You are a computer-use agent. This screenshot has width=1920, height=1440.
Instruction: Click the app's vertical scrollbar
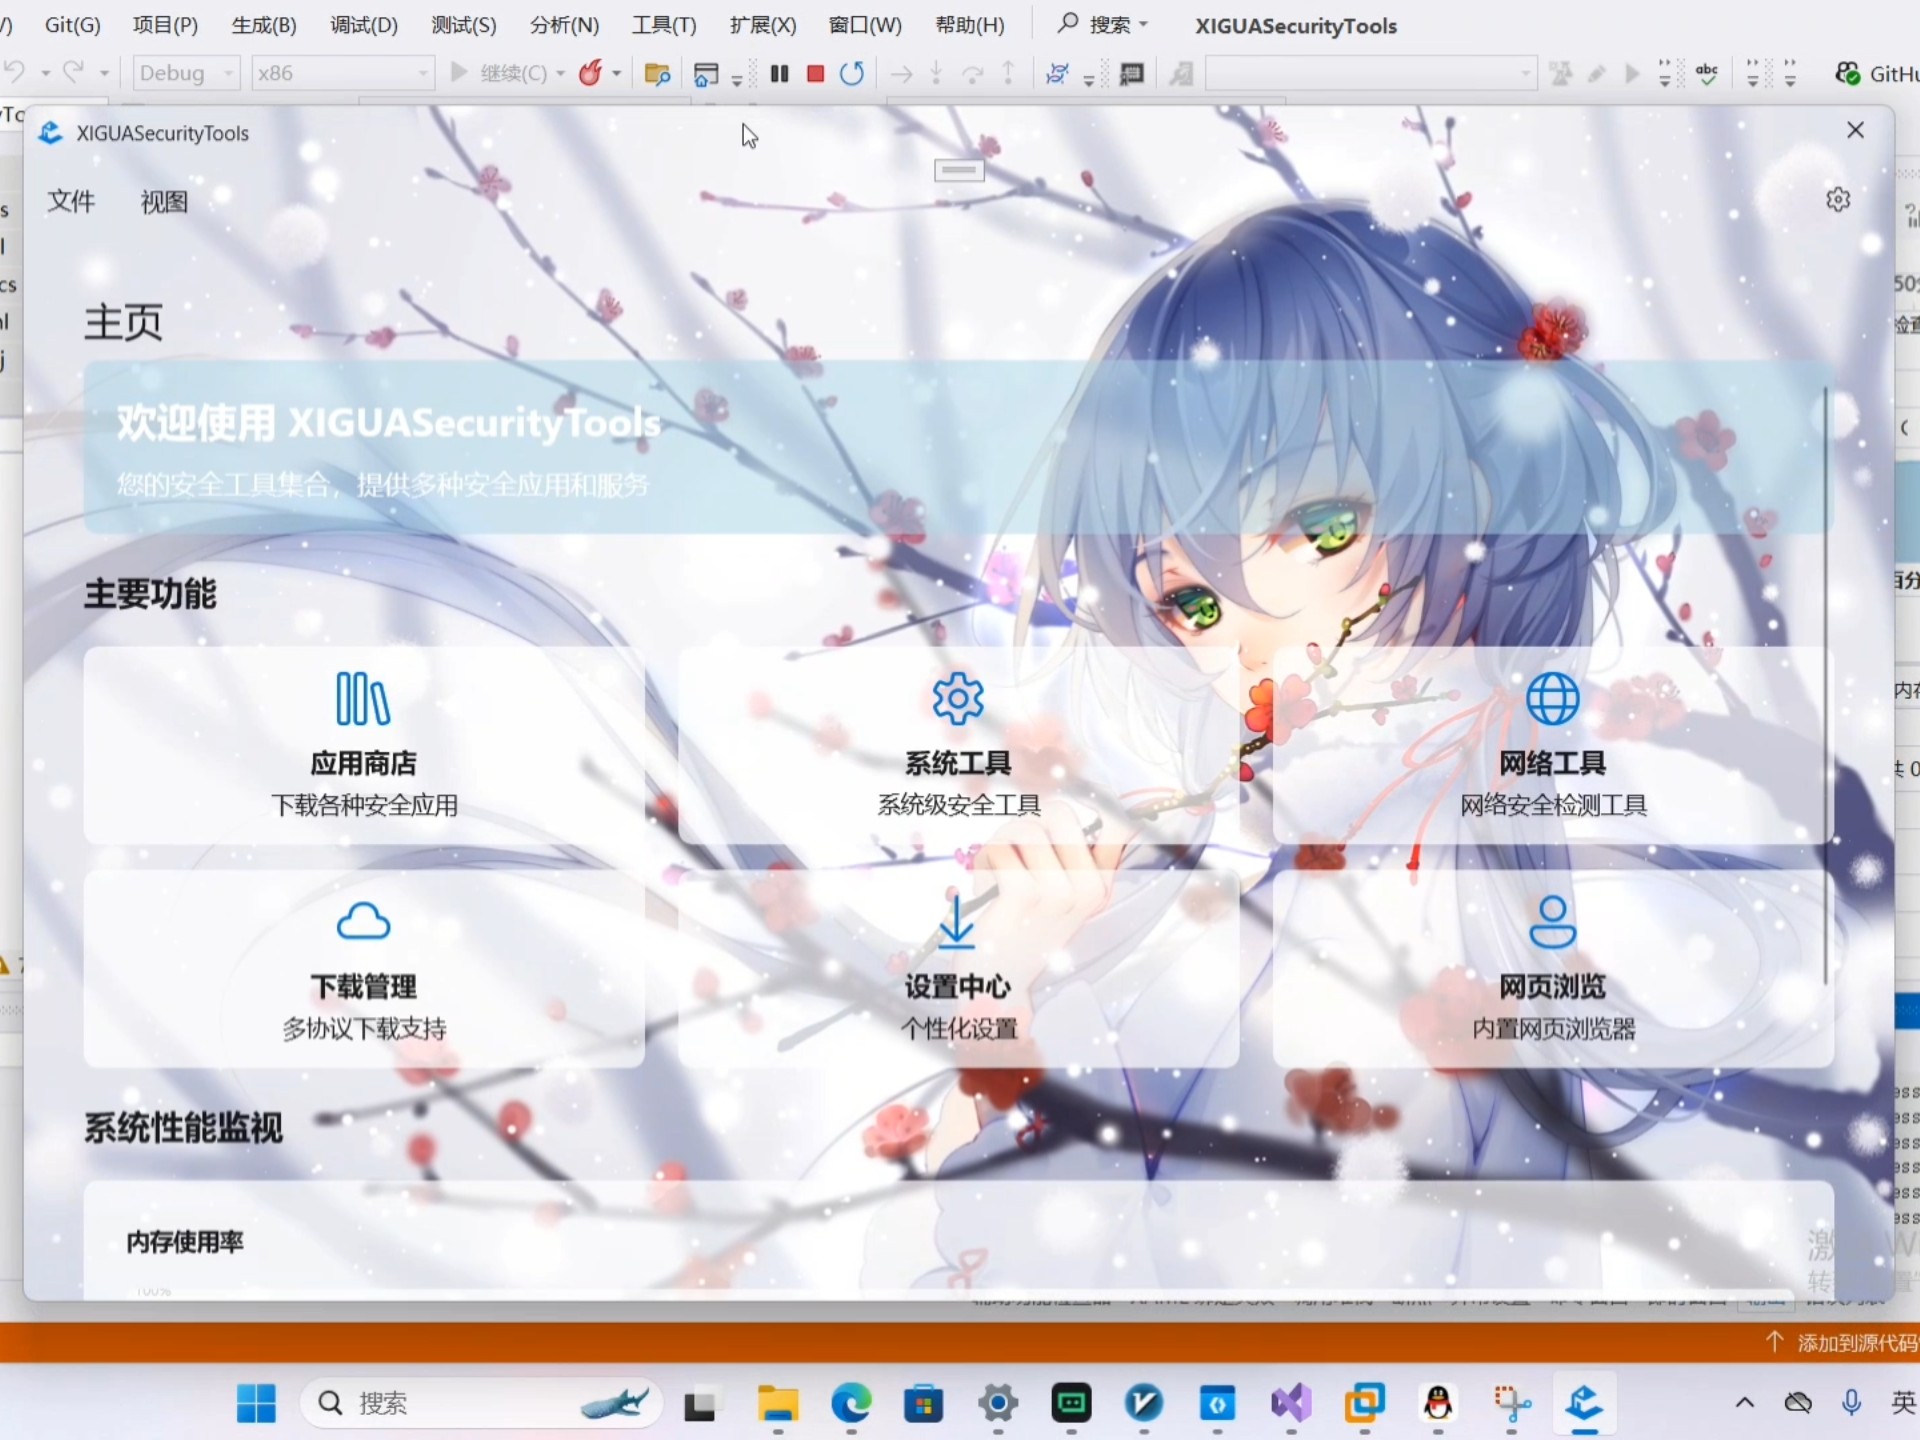click(x=1826, y=686)
